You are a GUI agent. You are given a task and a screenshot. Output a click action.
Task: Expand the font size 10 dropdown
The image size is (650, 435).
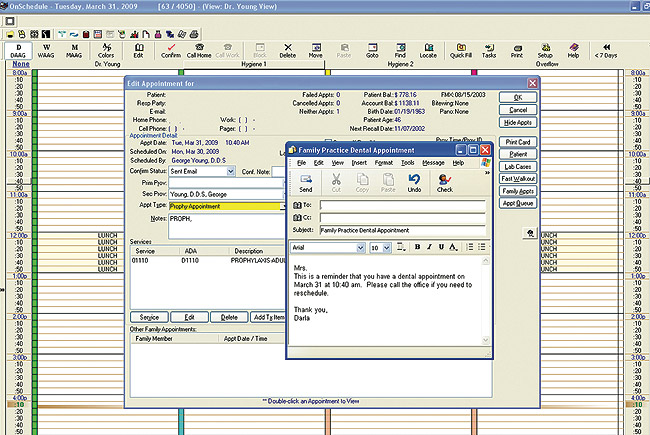tap(386, 246)
